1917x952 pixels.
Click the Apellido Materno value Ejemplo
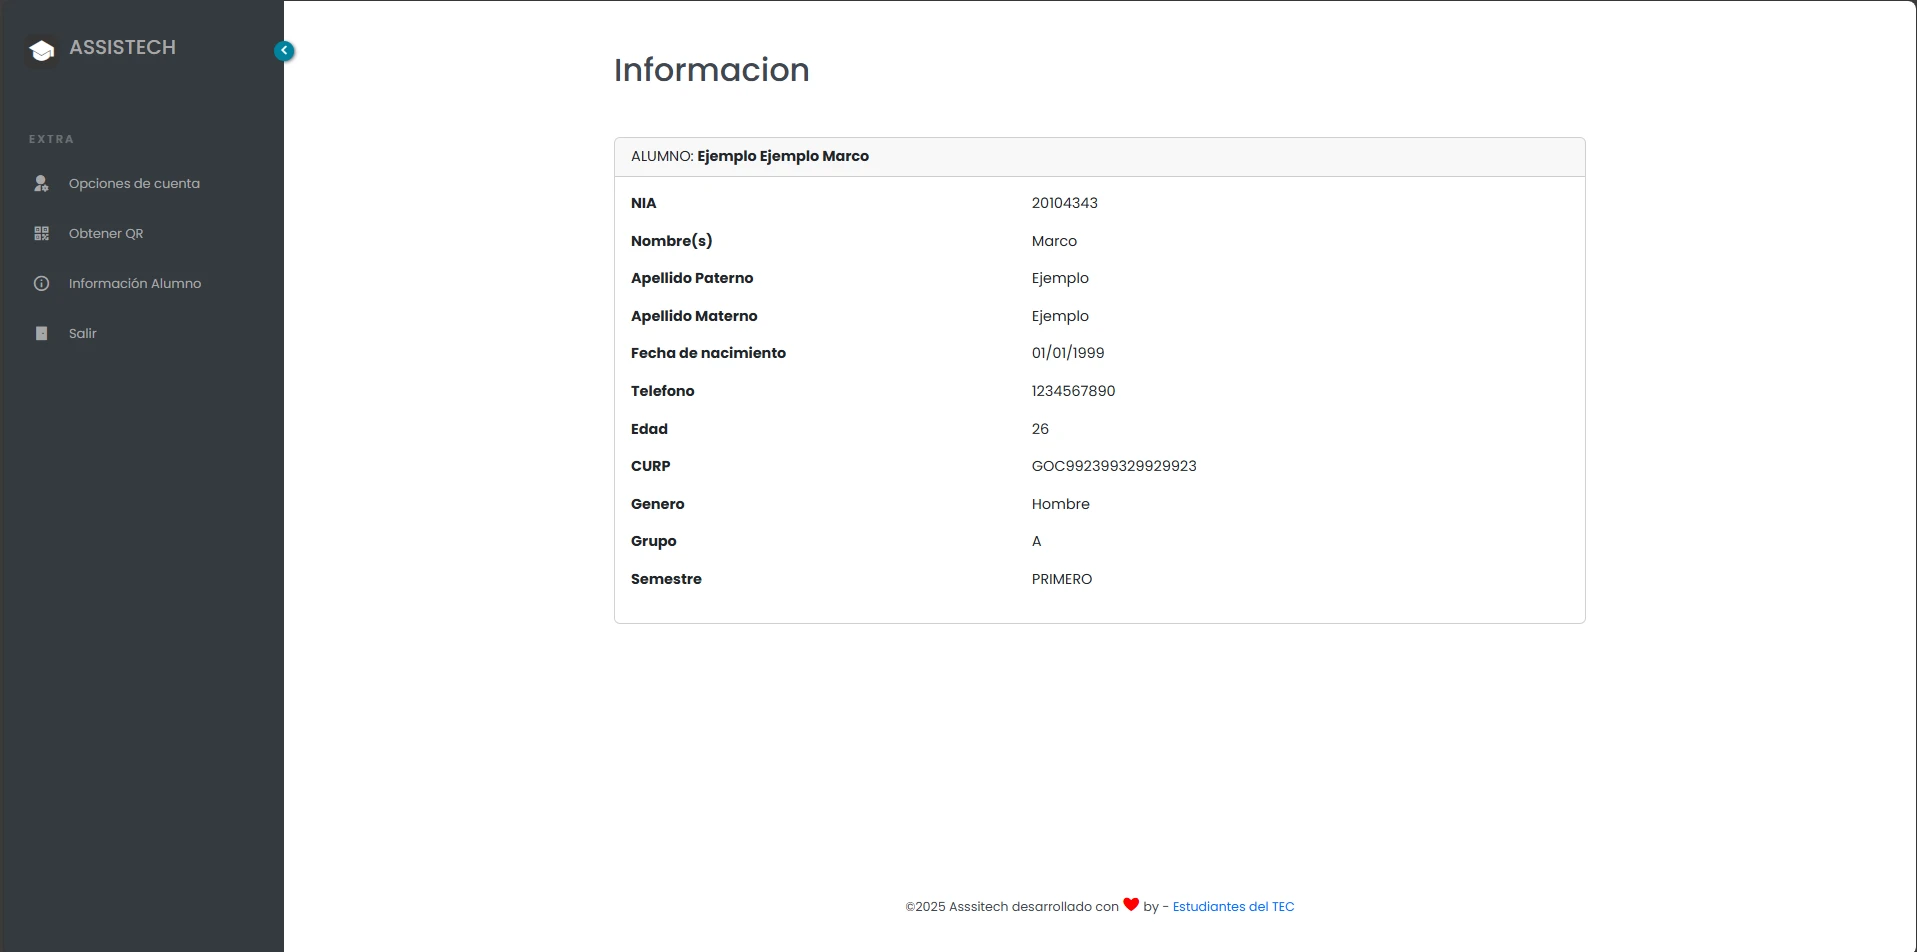tap(1060, 316)
